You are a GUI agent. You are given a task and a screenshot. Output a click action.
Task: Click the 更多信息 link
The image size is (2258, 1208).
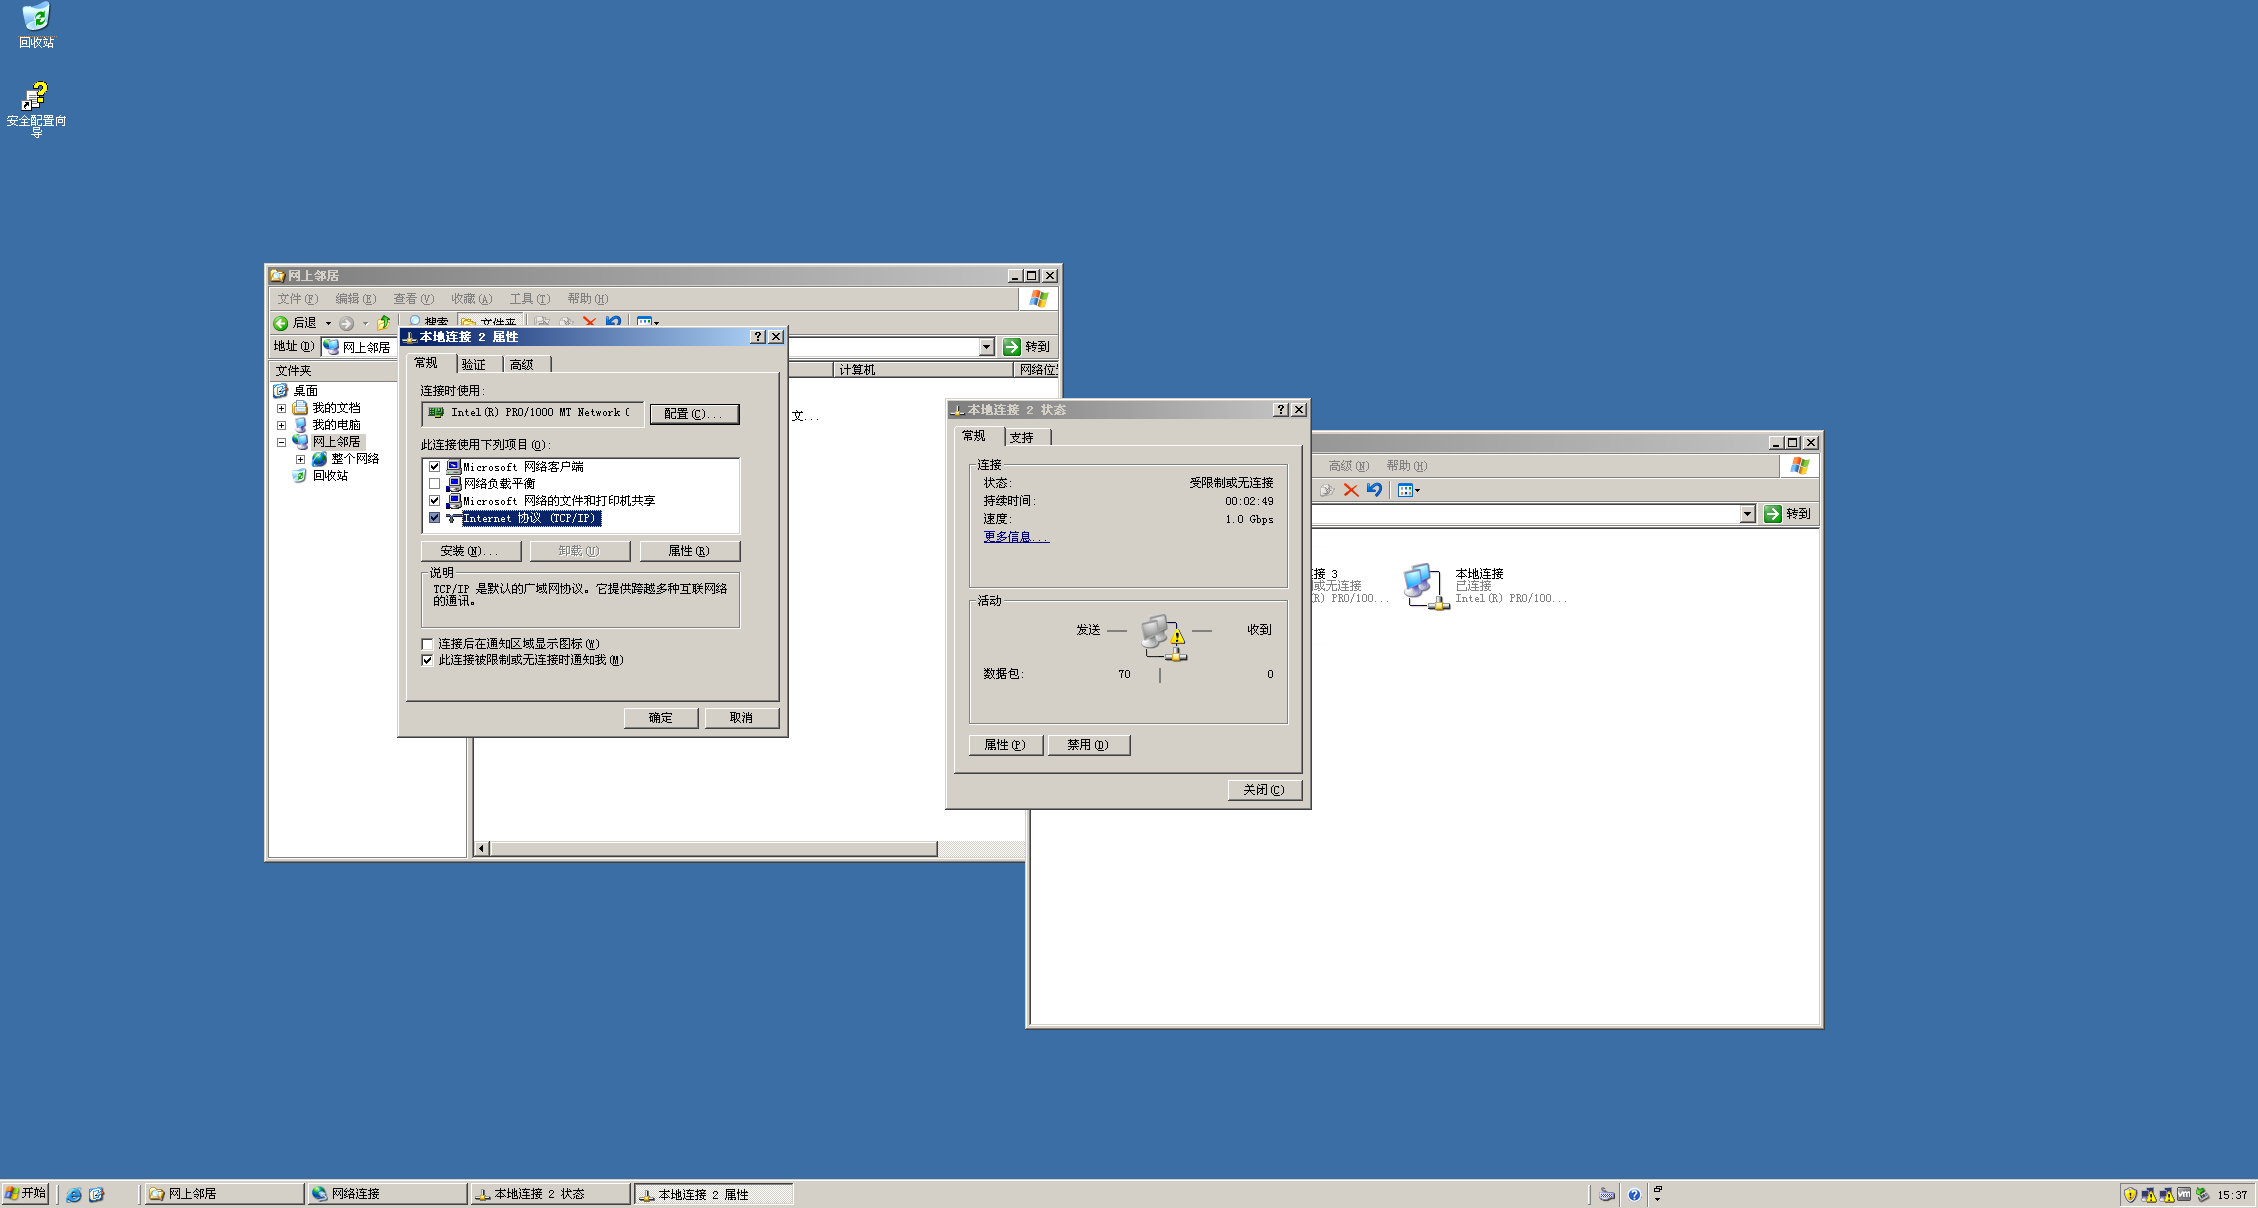tap(1015, 537)
